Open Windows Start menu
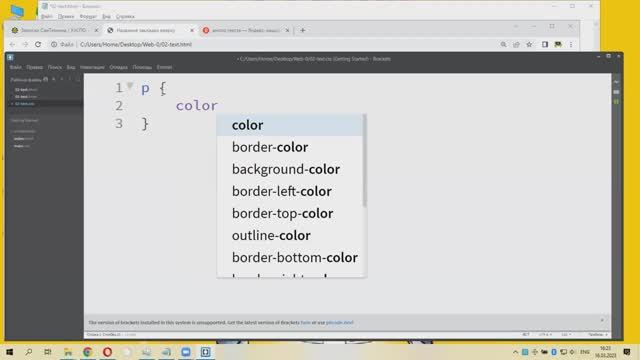 click(x=9, y=352)
